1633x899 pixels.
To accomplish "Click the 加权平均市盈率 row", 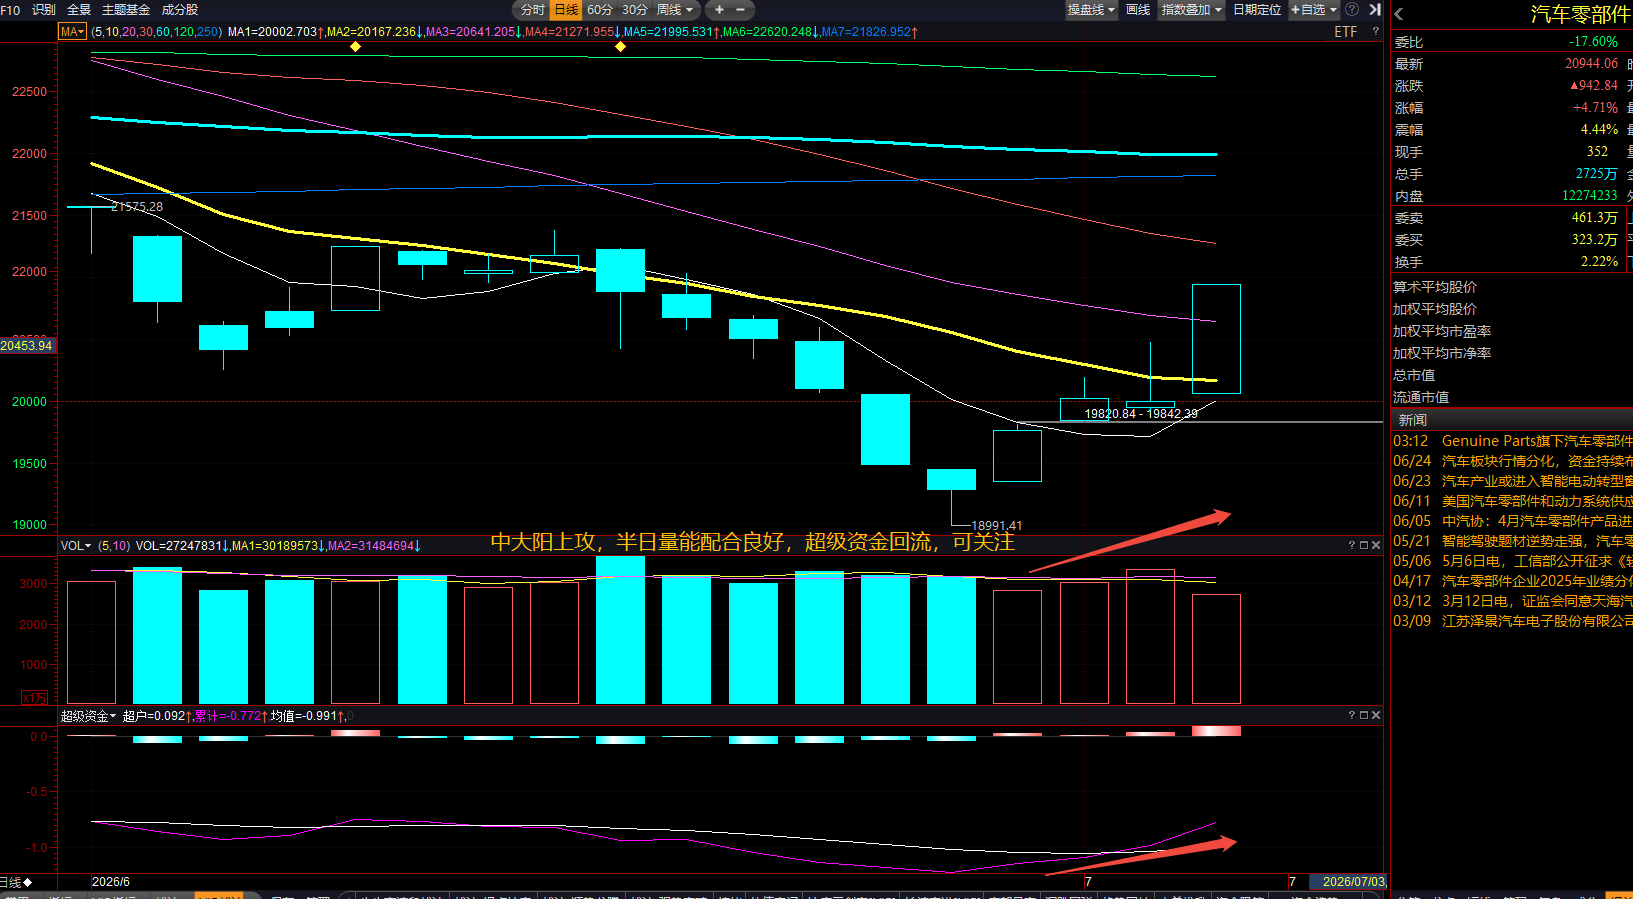I will pos(1512,331).
